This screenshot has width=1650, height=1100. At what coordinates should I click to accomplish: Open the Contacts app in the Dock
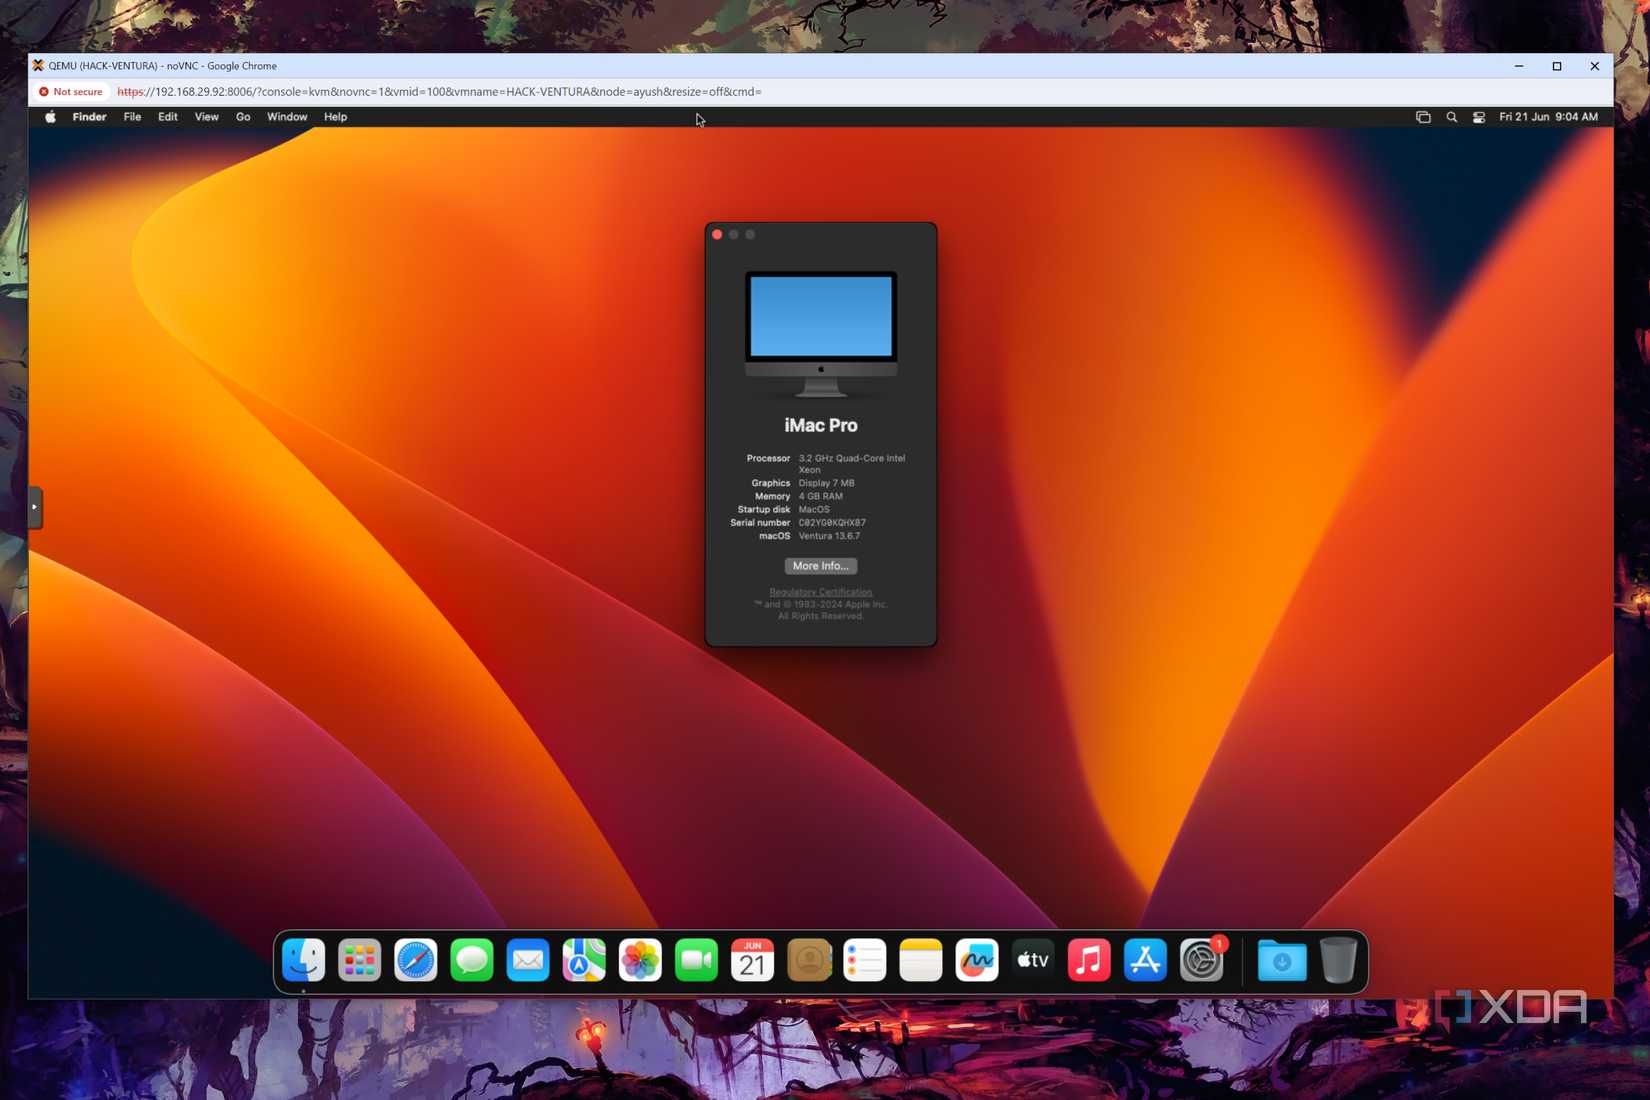(809, 961)
